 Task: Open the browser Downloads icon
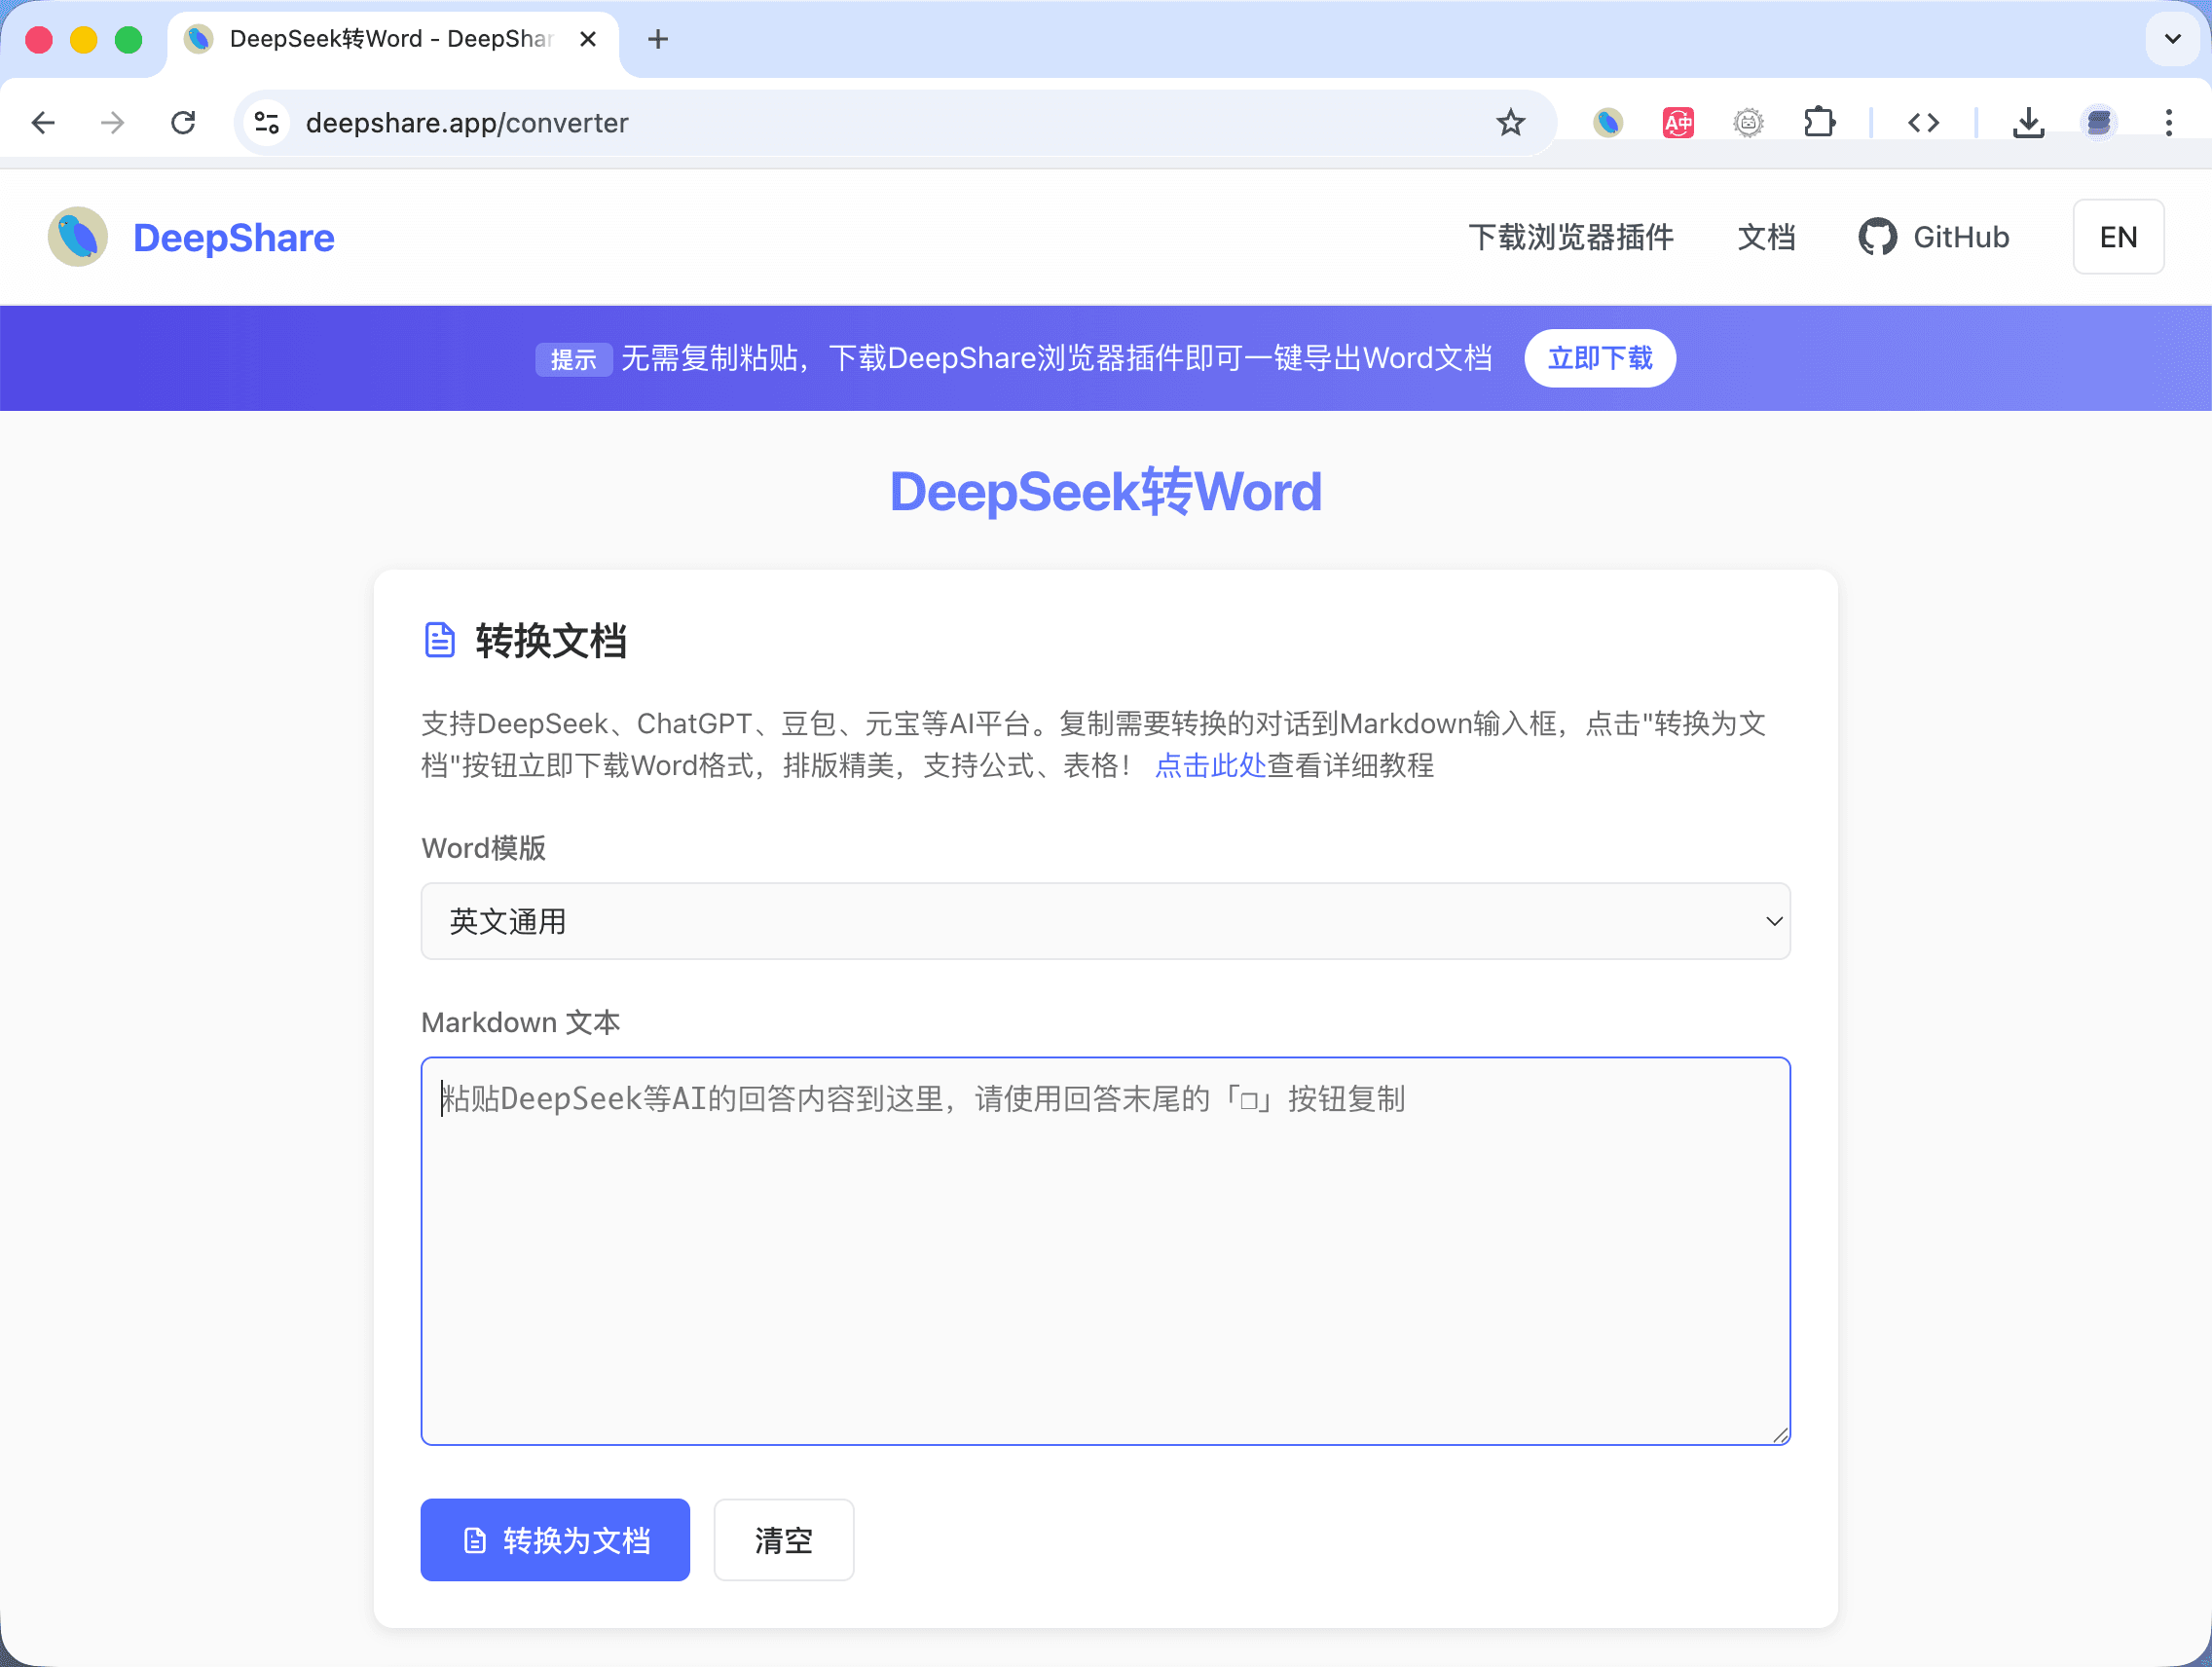[x=2028, y=121]
